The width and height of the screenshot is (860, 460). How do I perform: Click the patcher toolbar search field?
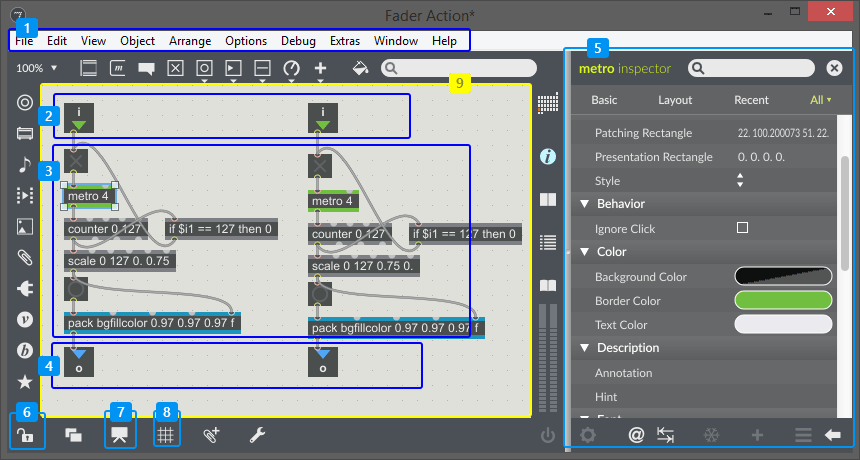(x=459, y=68)
